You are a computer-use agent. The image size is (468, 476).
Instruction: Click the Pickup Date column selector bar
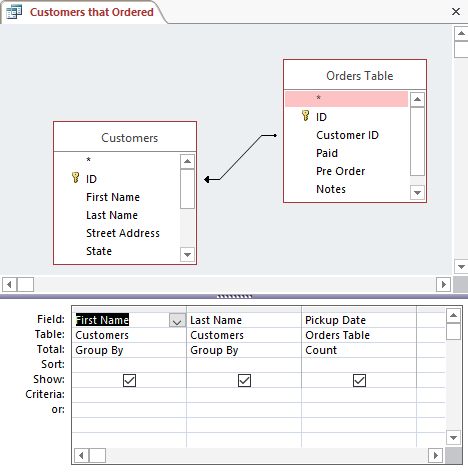point(359,310)
